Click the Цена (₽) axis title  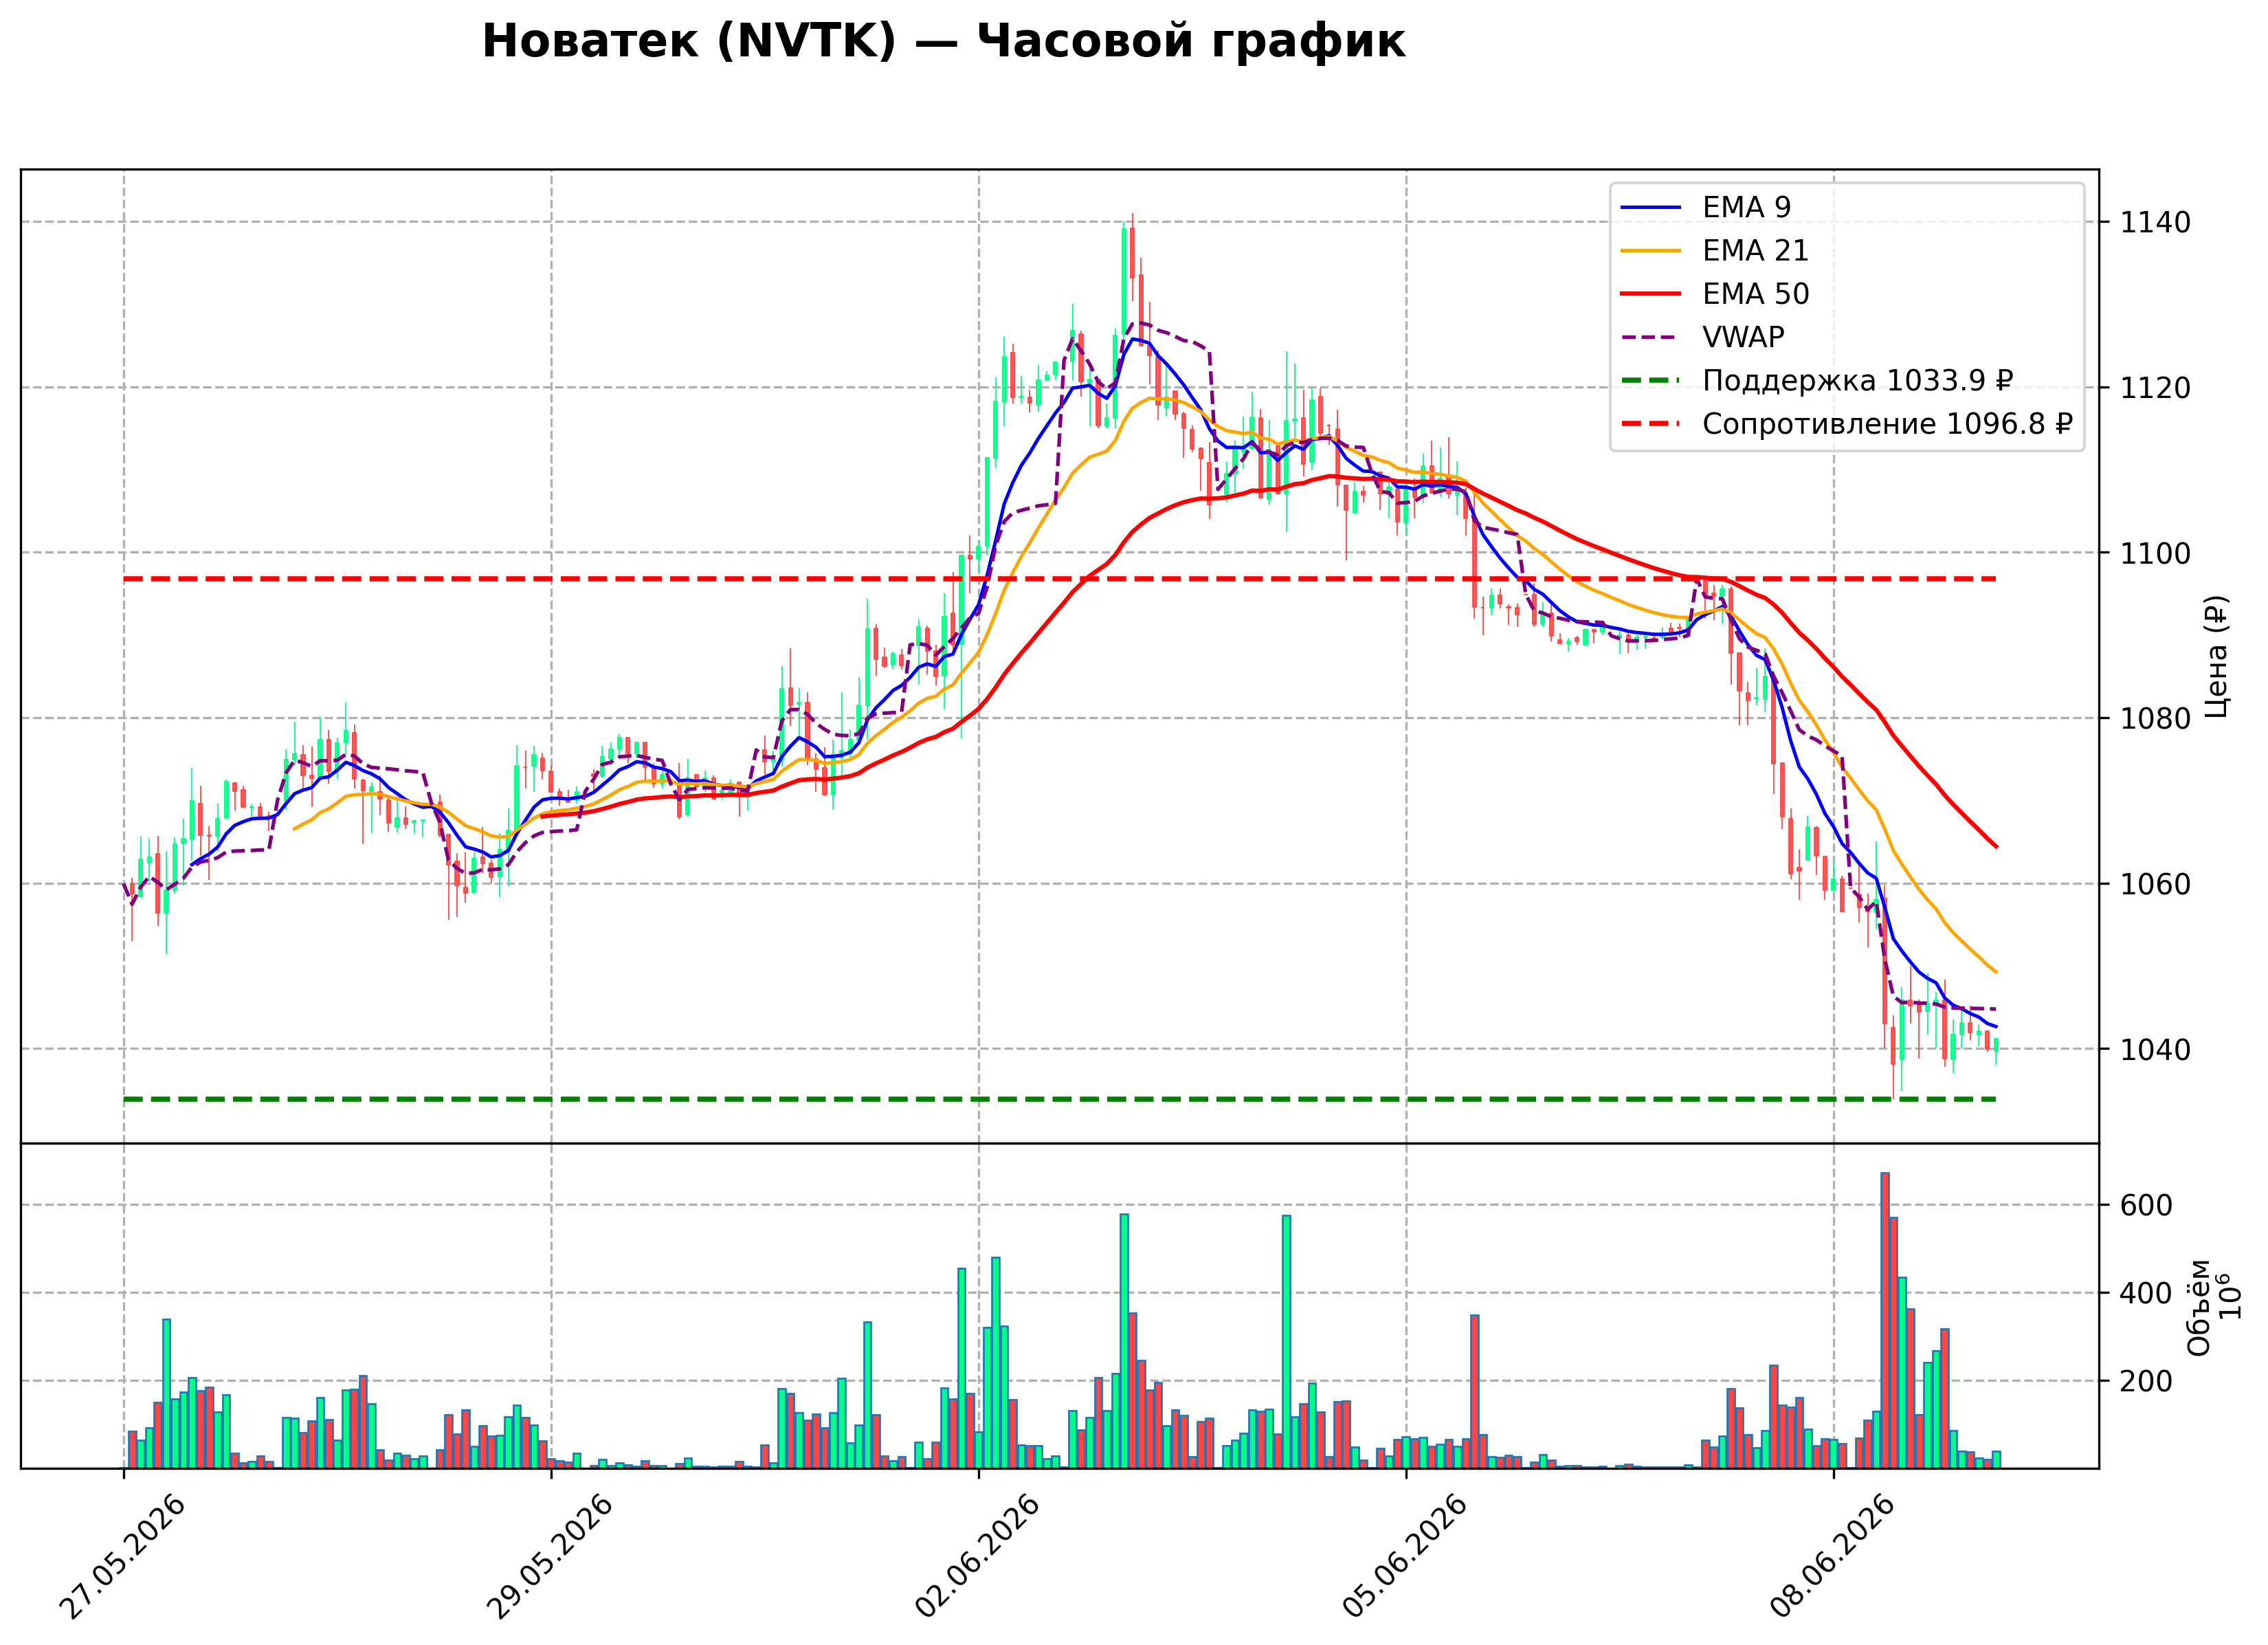click(2216, 656)
